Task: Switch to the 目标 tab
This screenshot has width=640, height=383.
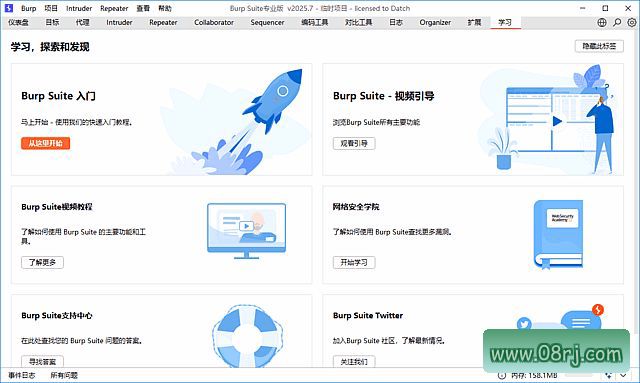Action: coord(52,22)
